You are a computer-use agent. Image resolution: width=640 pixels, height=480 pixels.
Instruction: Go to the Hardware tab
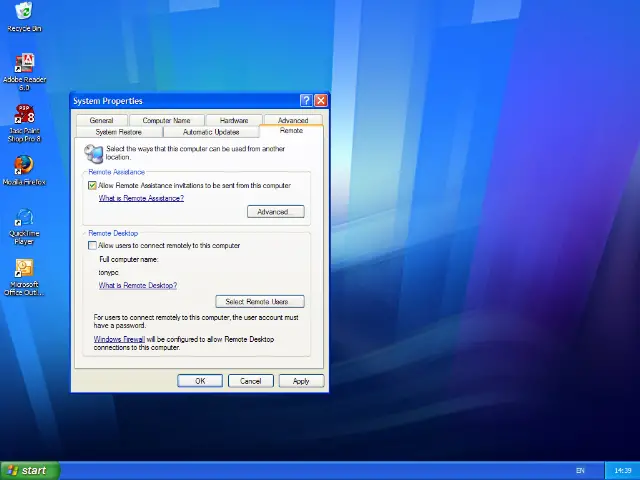click(x=234, y=120)
